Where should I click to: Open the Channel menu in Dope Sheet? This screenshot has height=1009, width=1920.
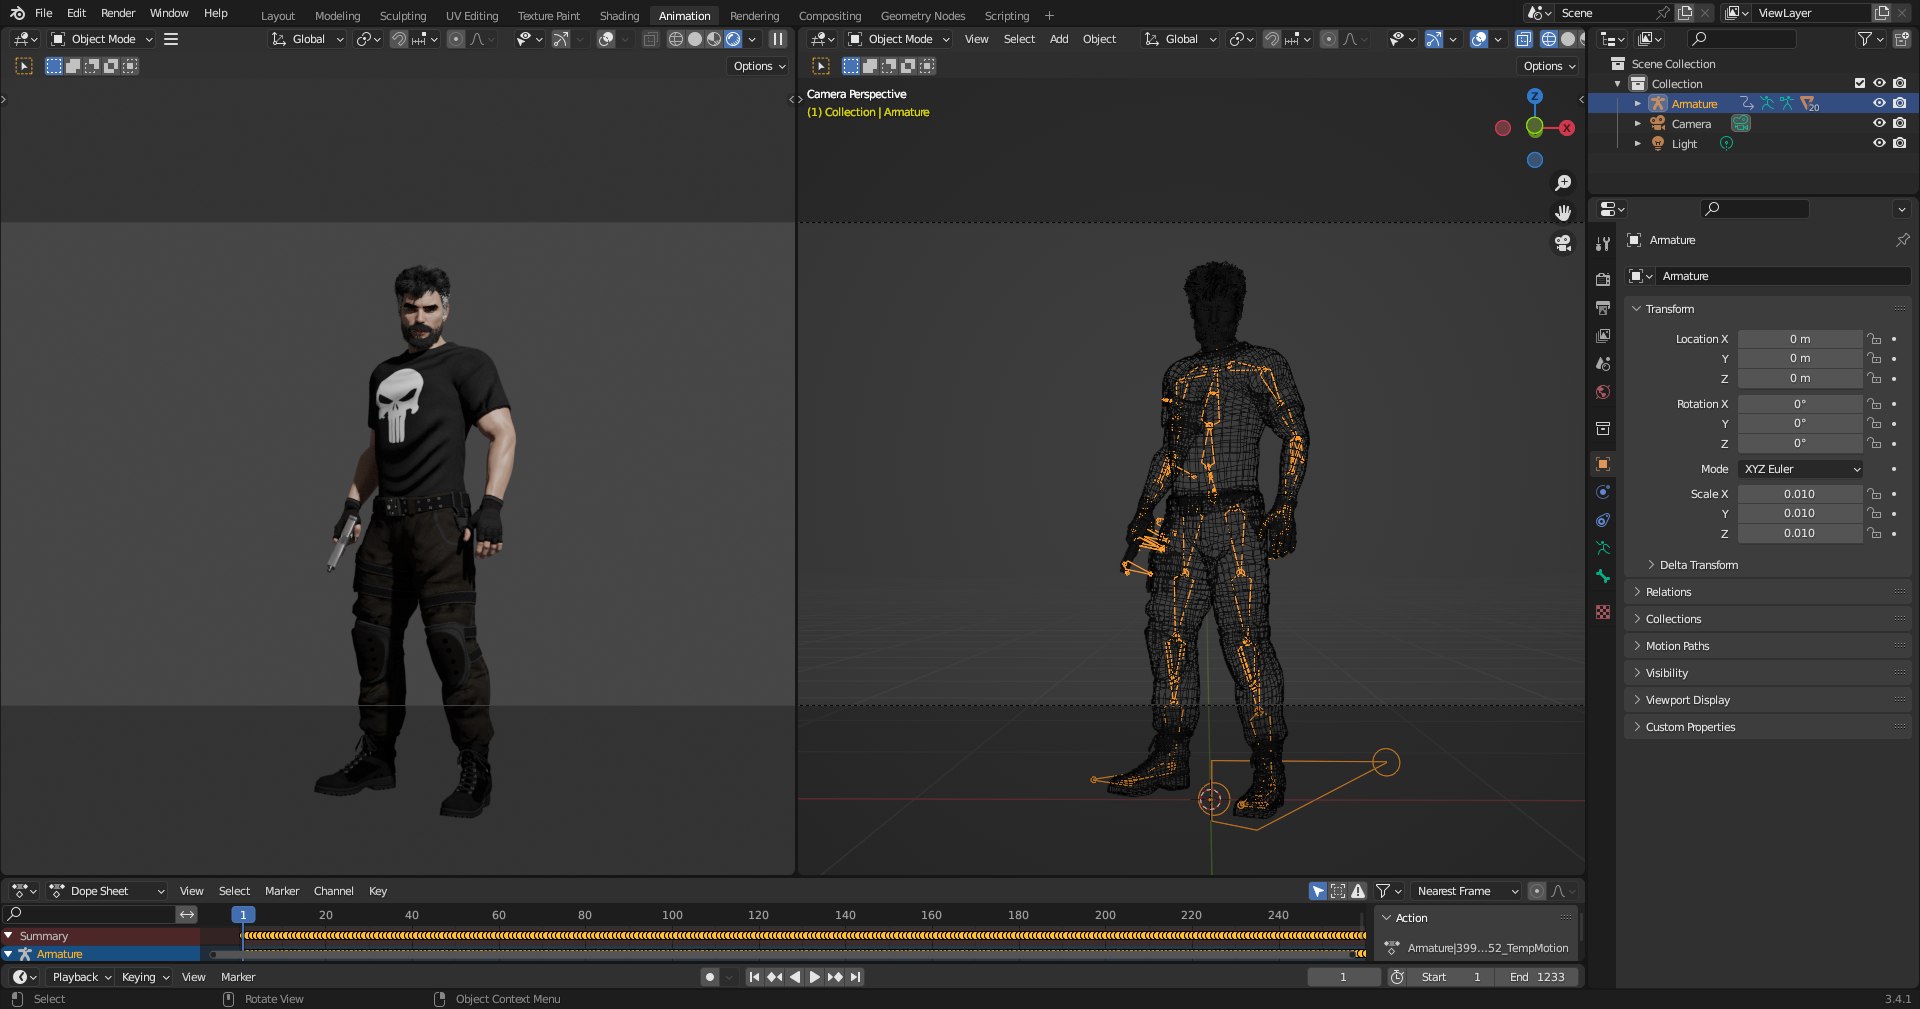point(334,891)
